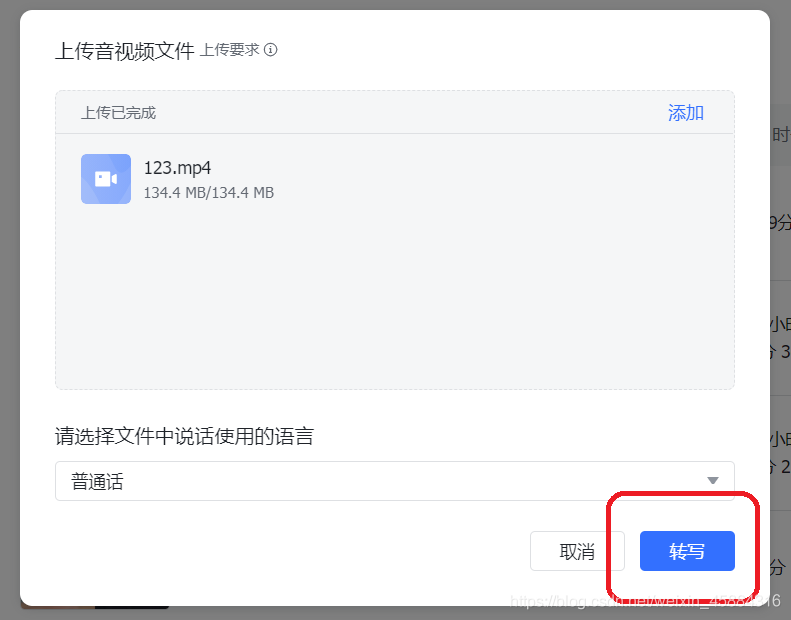Click the dropdown arrow of language selector

coord(713,480)
